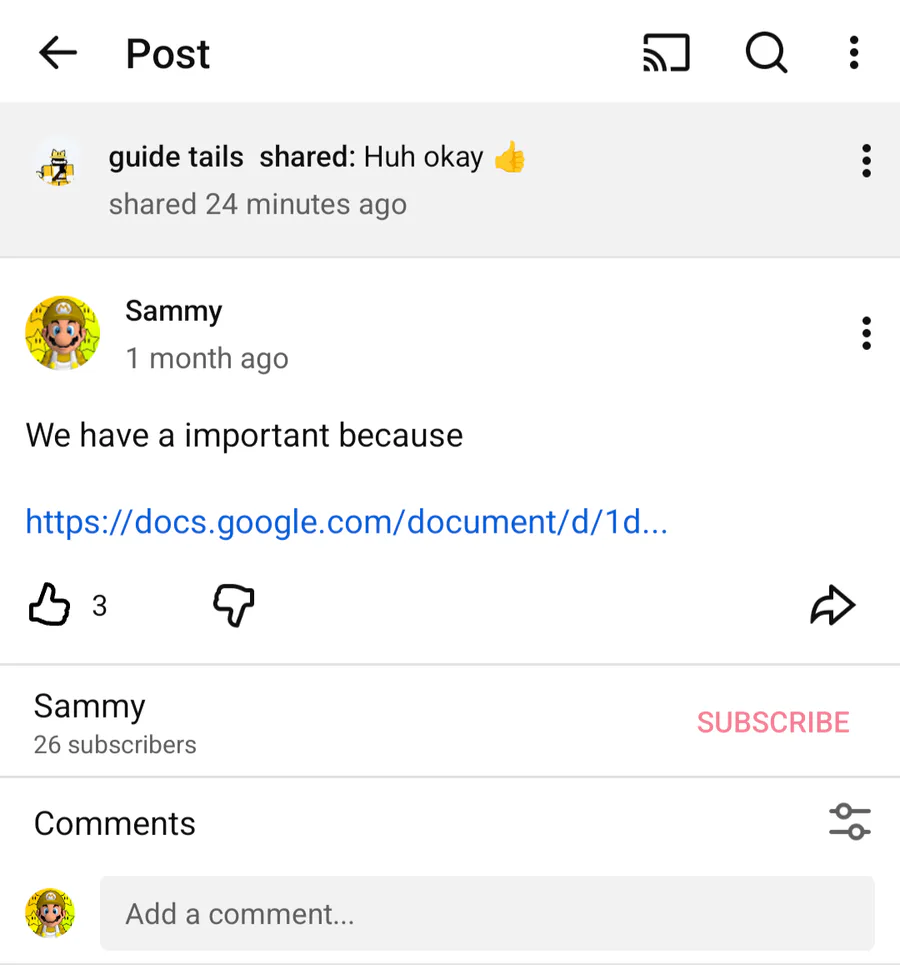Screen dimensions: 900x965
Task: Tap the Sammy author name in the post
Action: (x=173, y=311)
